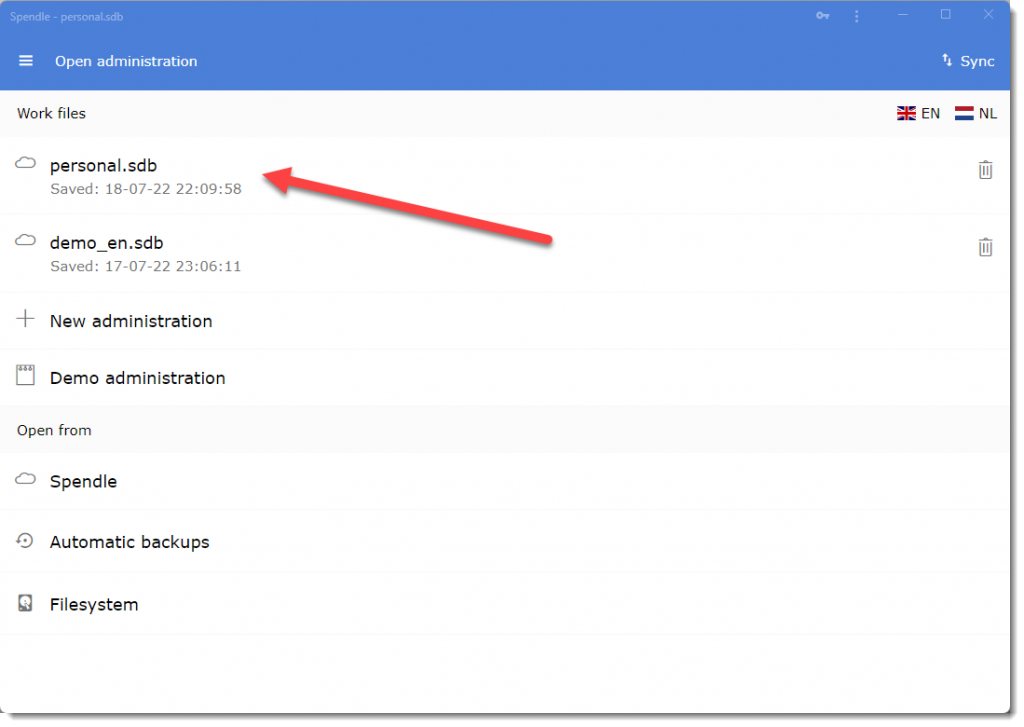Delete the personal.sdb work file

985,170
